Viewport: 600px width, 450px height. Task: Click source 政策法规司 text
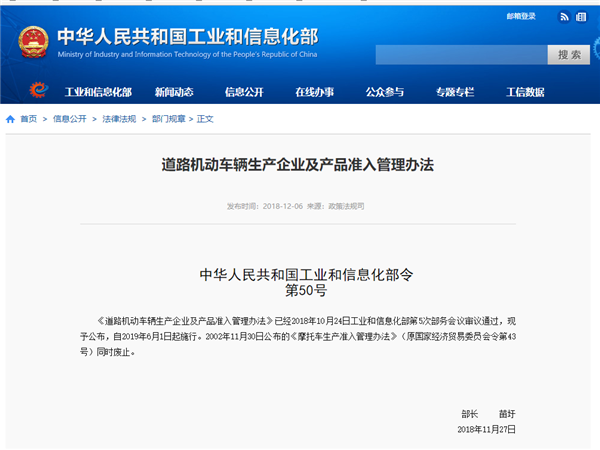(346, 206)
